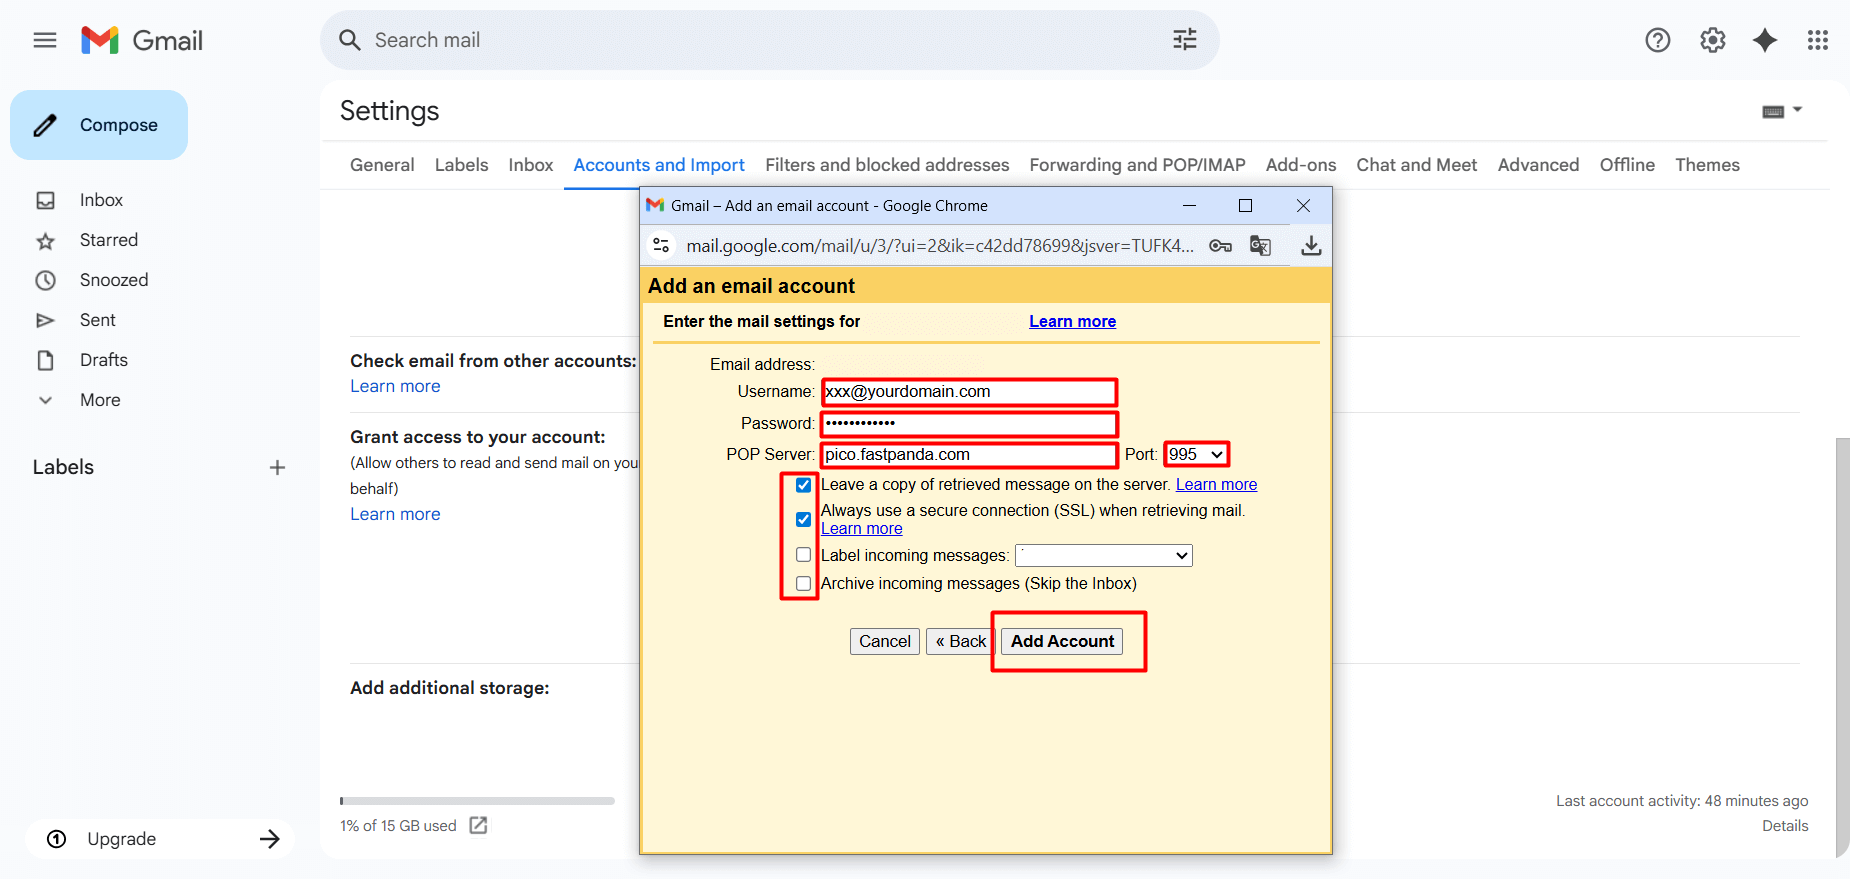Click the password key icon in the popup
The width and height of the screenshot is (1850, 879).
click(1220, 246)
